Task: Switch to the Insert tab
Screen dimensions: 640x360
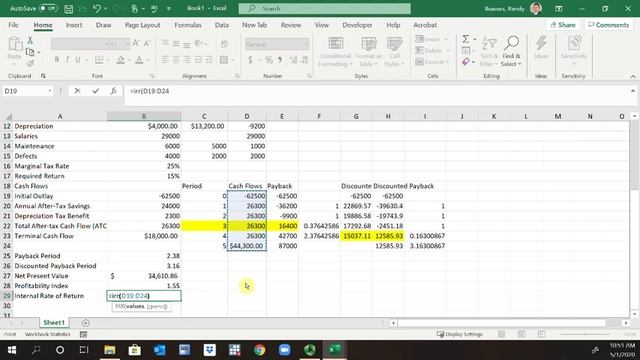Action: point(74,25)
